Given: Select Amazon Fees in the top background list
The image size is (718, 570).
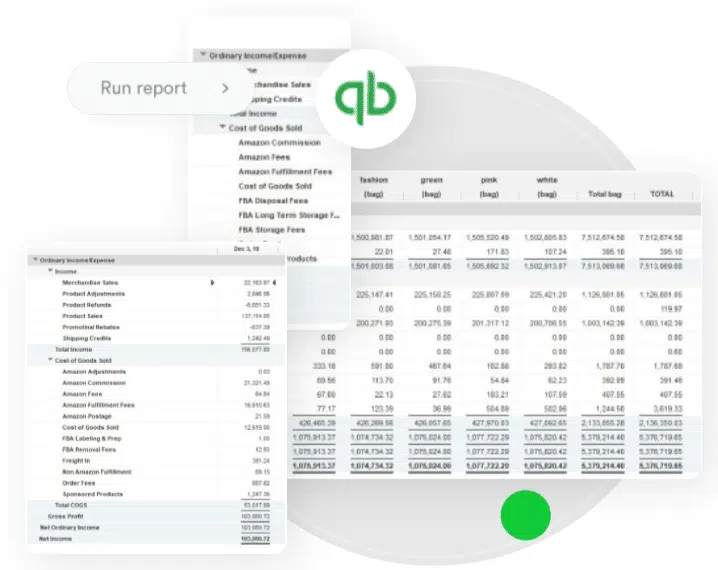Looking at the screenshot, I should click(x=264, y=157).
